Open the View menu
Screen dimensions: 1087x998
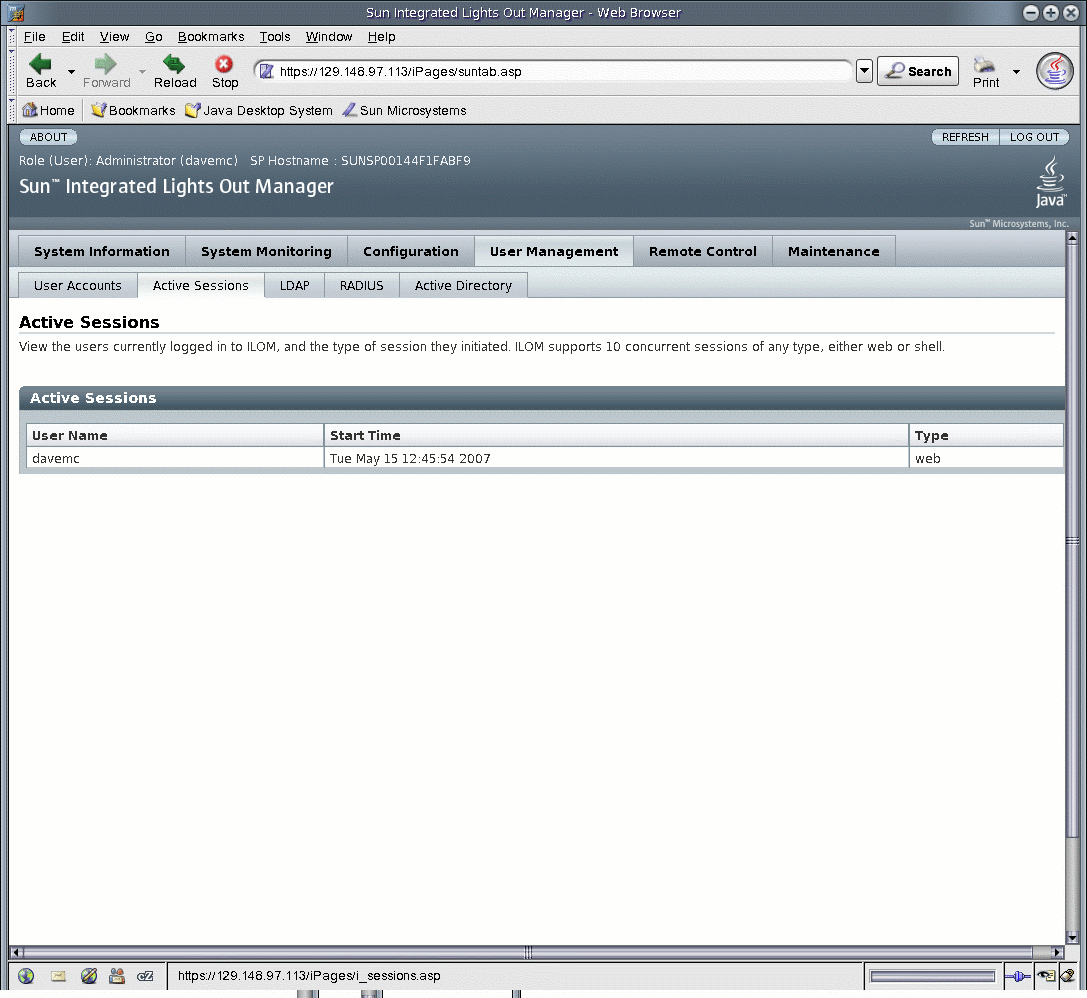point(114,37)
